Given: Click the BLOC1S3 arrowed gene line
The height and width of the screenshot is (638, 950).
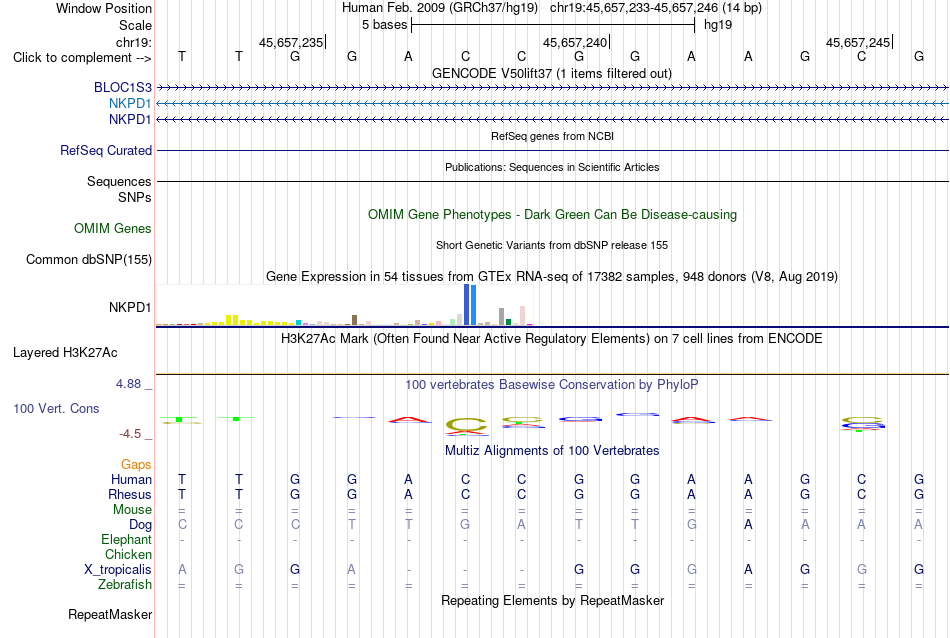Looking at the screenshot, I should tap(553, 88).
